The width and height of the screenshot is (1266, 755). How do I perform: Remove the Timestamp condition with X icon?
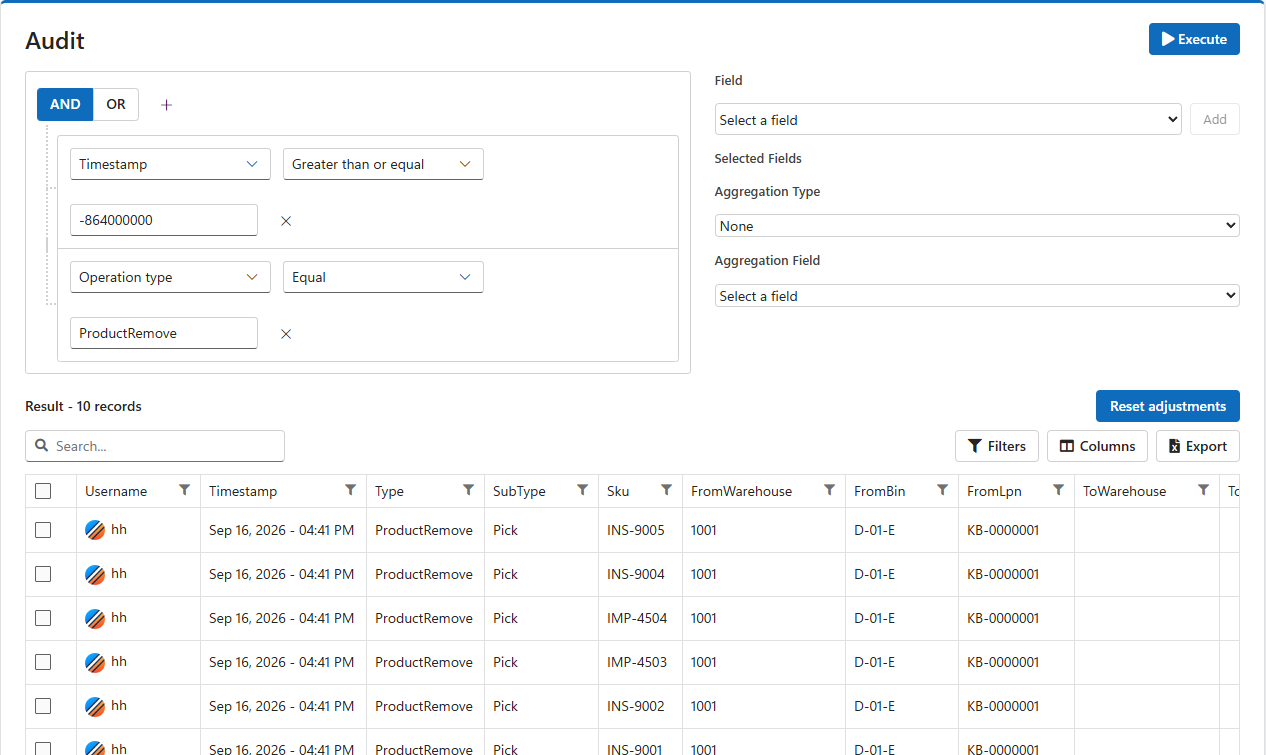286,221
